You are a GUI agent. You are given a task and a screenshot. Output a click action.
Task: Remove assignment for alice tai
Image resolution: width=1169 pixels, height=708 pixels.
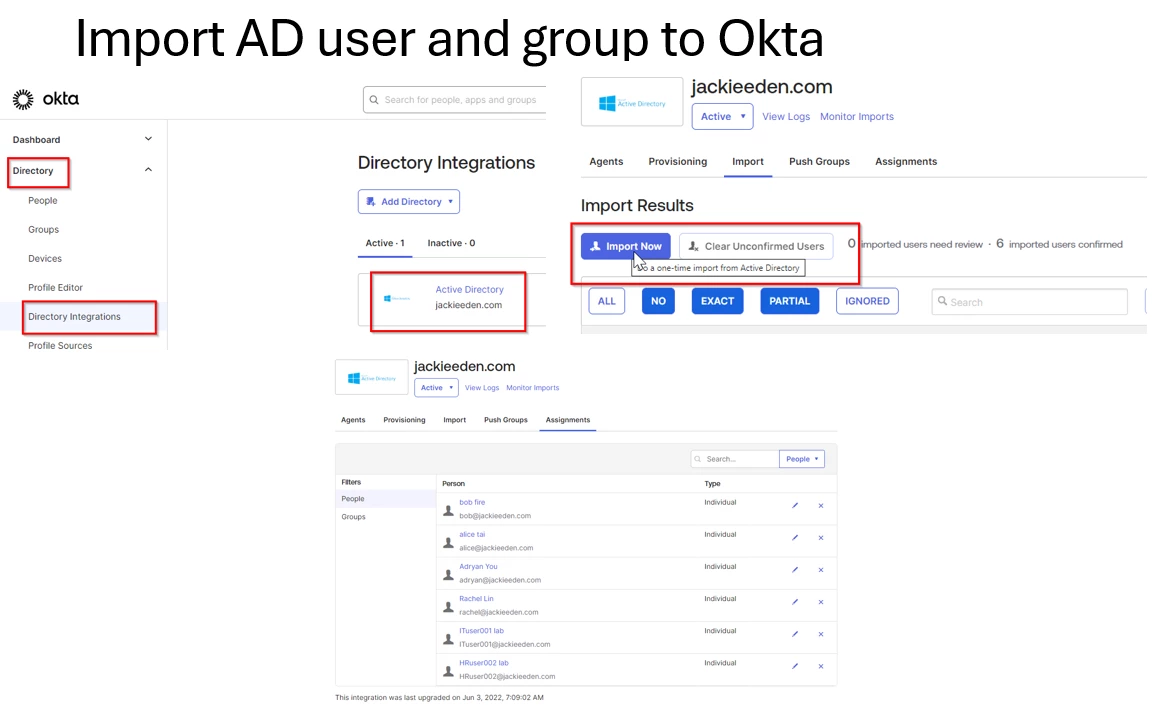[x=821, y=537]
